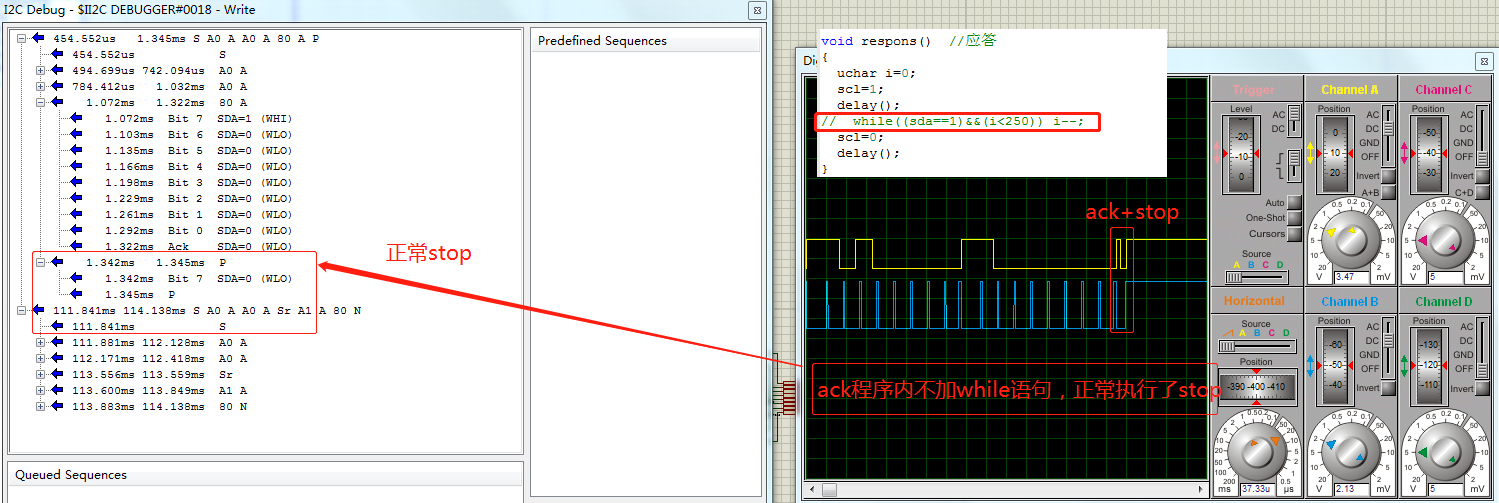
Task: Collapse the 454.552us S A0 A A0 A 80 A P sequence
Action: pyautogui.click(x=22, y=38)
